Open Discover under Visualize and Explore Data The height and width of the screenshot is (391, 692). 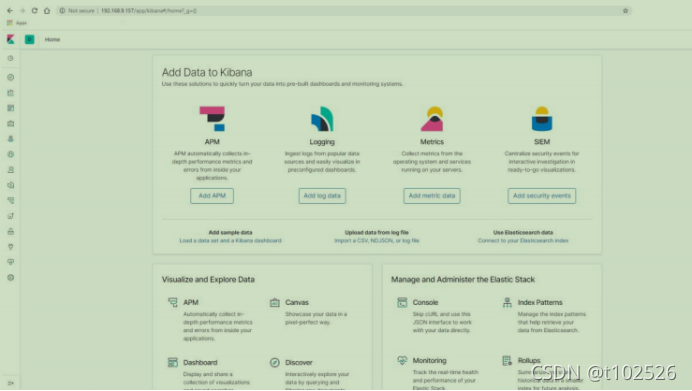[x=298, y=362]
